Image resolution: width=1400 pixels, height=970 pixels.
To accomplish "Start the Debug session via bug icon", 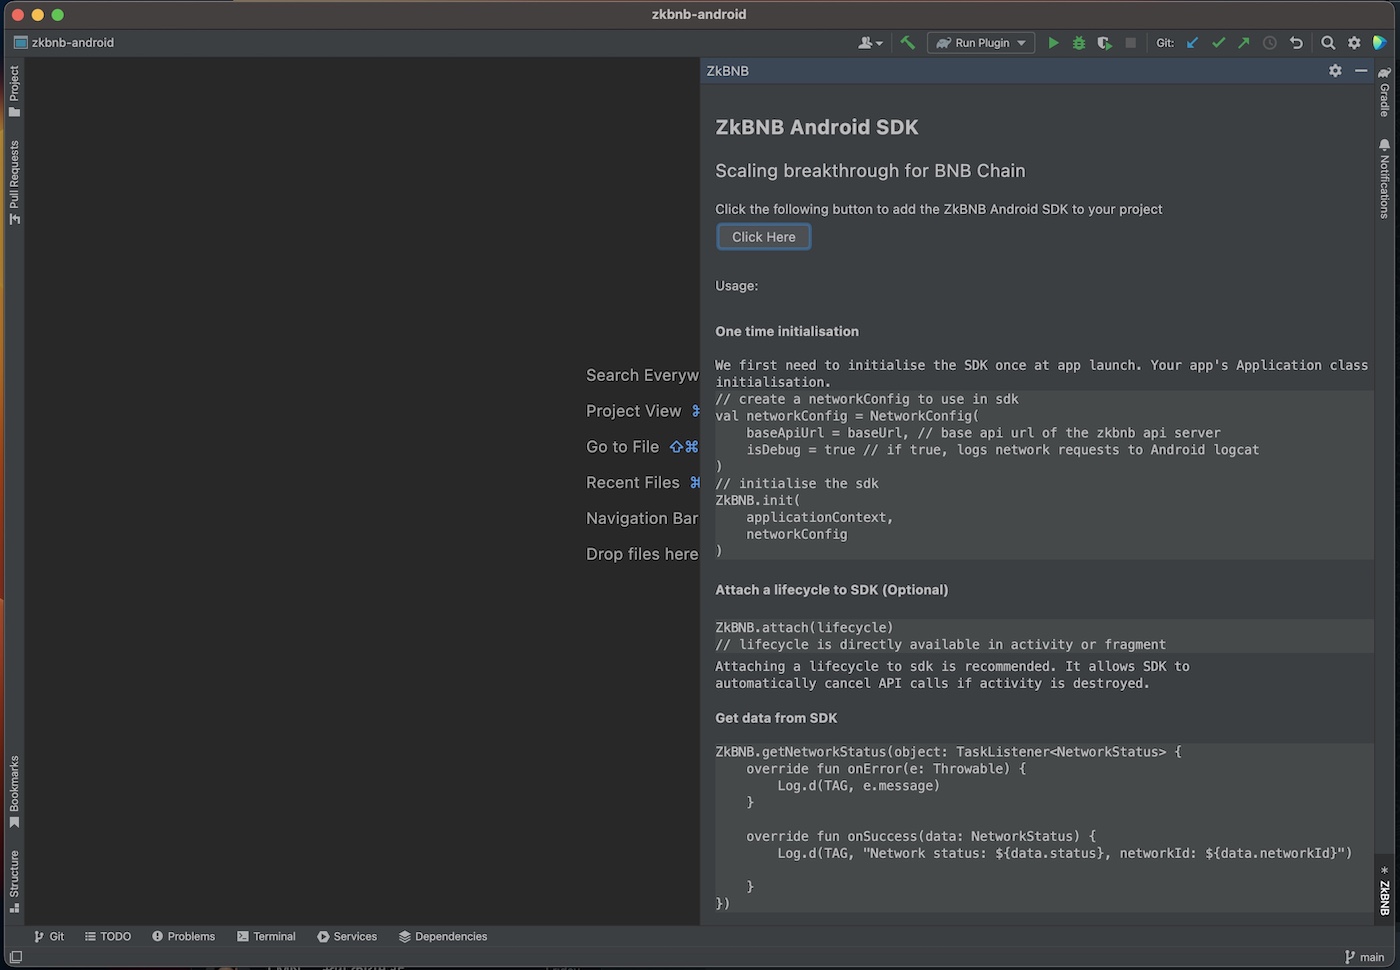I will click(x=1078, y=42).
